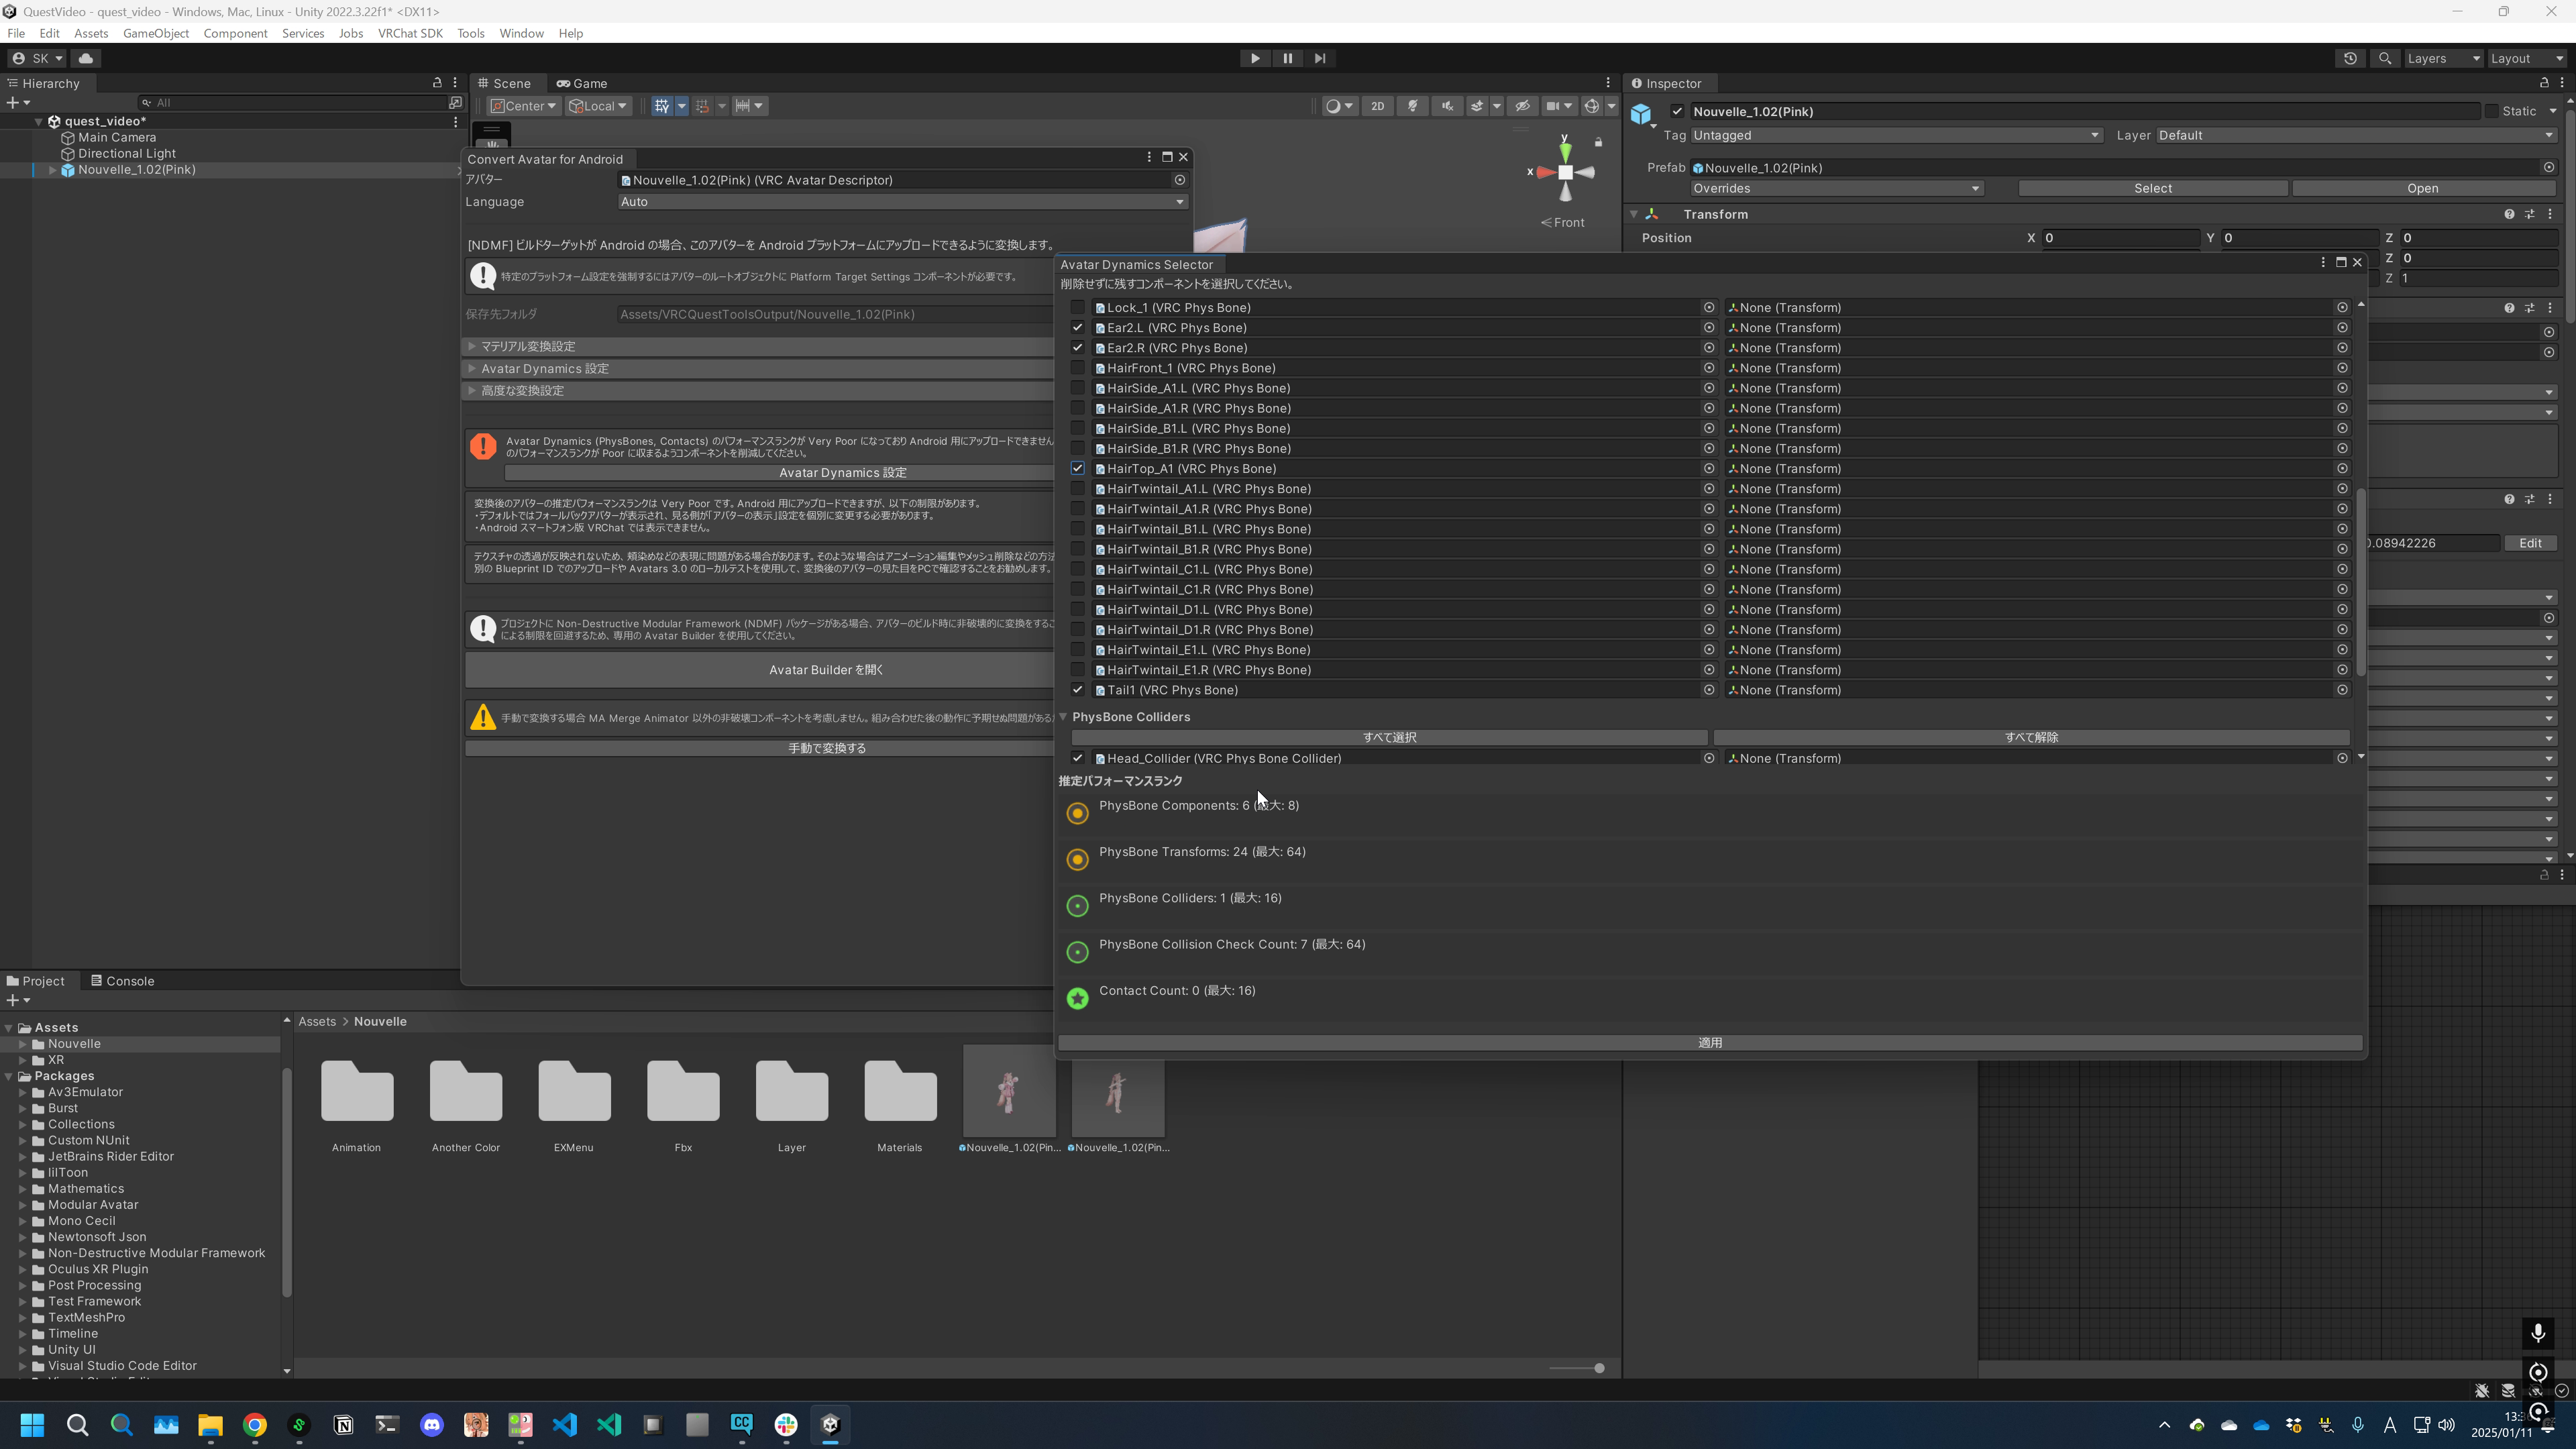Enable the HairFront_1 Phys Bone checkbox
This screenshot has width=2576, height=1449.
point(1077,368)
